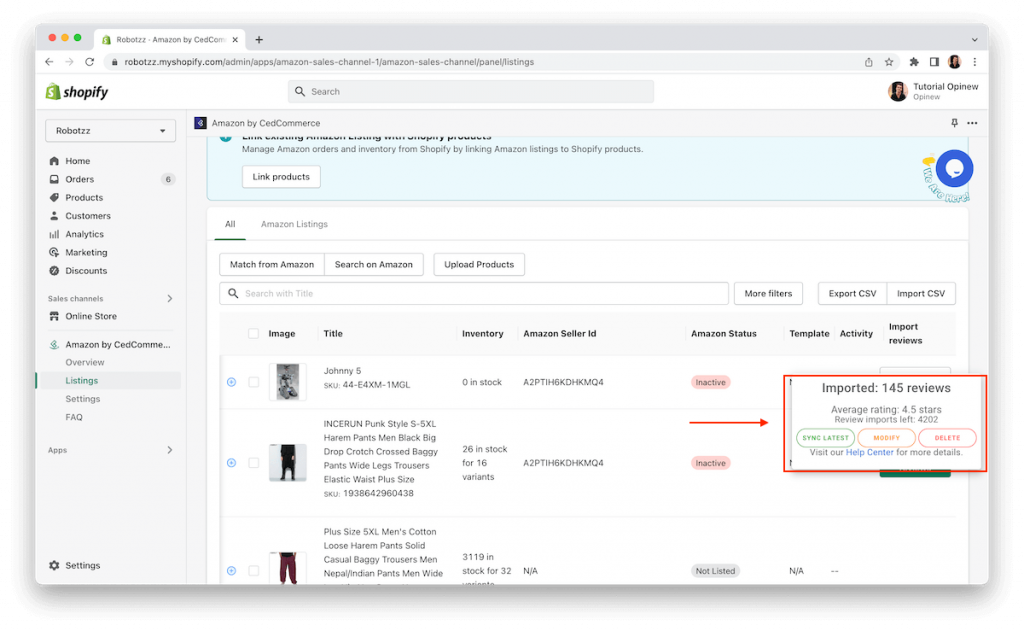Pin the Amazon by CedCommerce app

[x=954, y=123]
